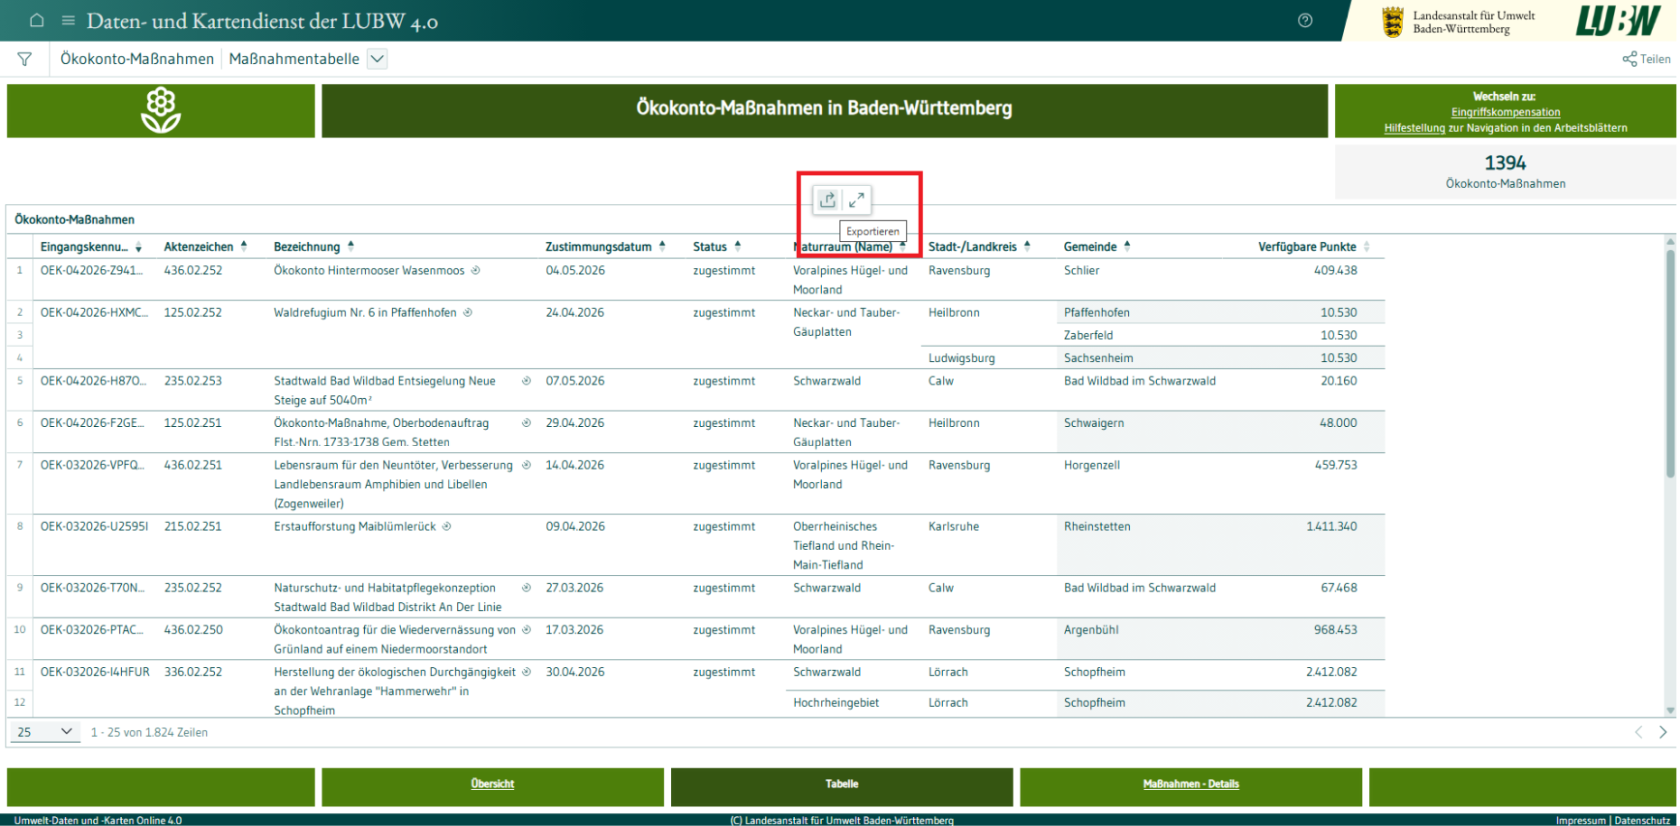The image size is (1680, 826).
Task: Sort by Verfügbare Punkte column arrow
Action: tap(1367, 247)
